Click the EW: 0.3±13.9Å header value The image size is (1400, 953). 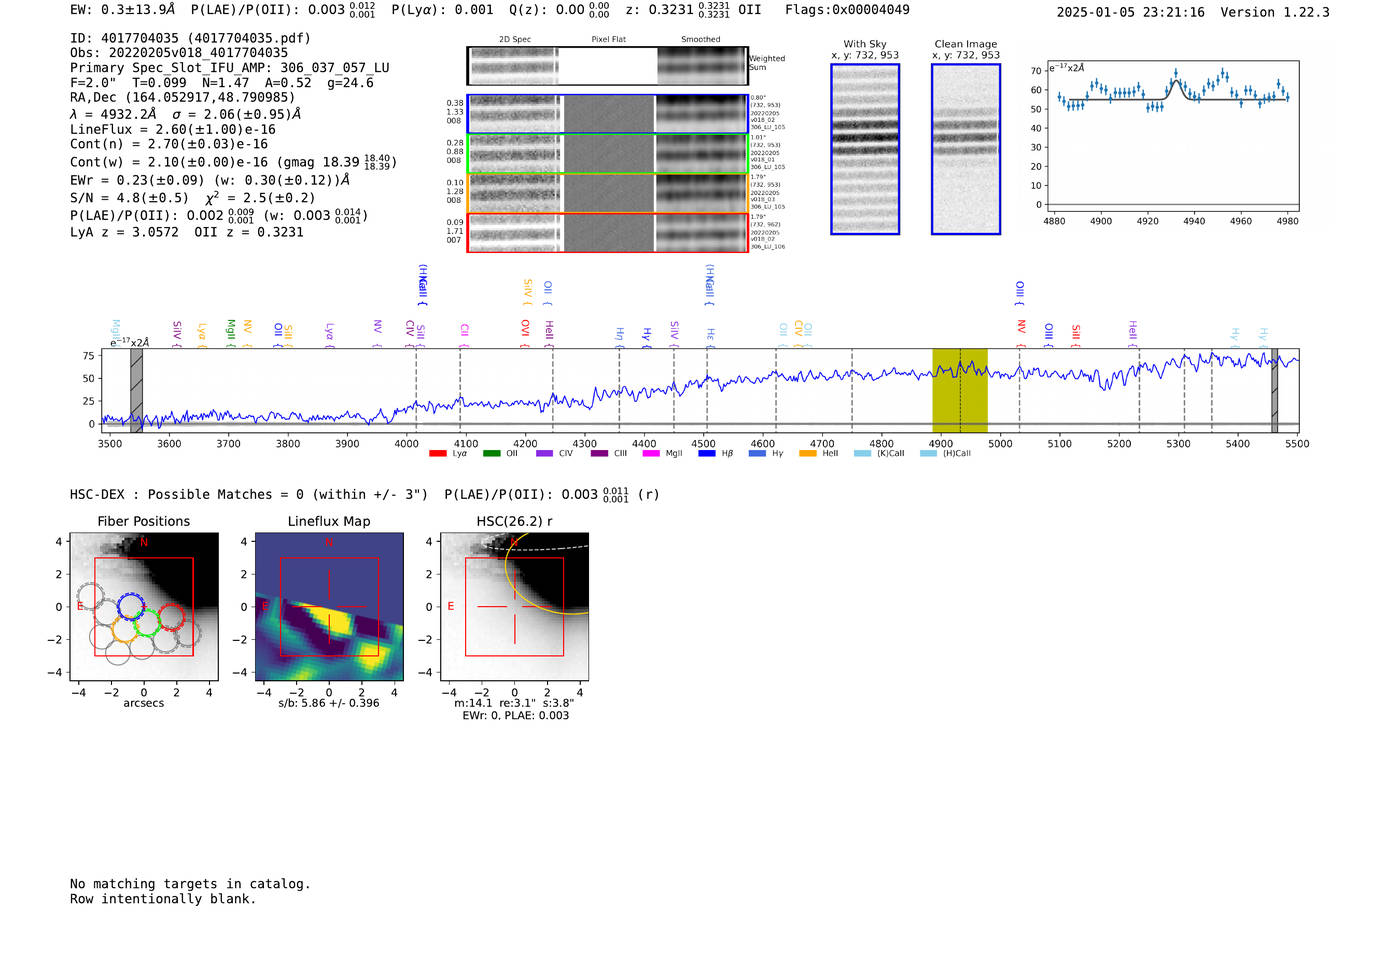coord(123,10)
